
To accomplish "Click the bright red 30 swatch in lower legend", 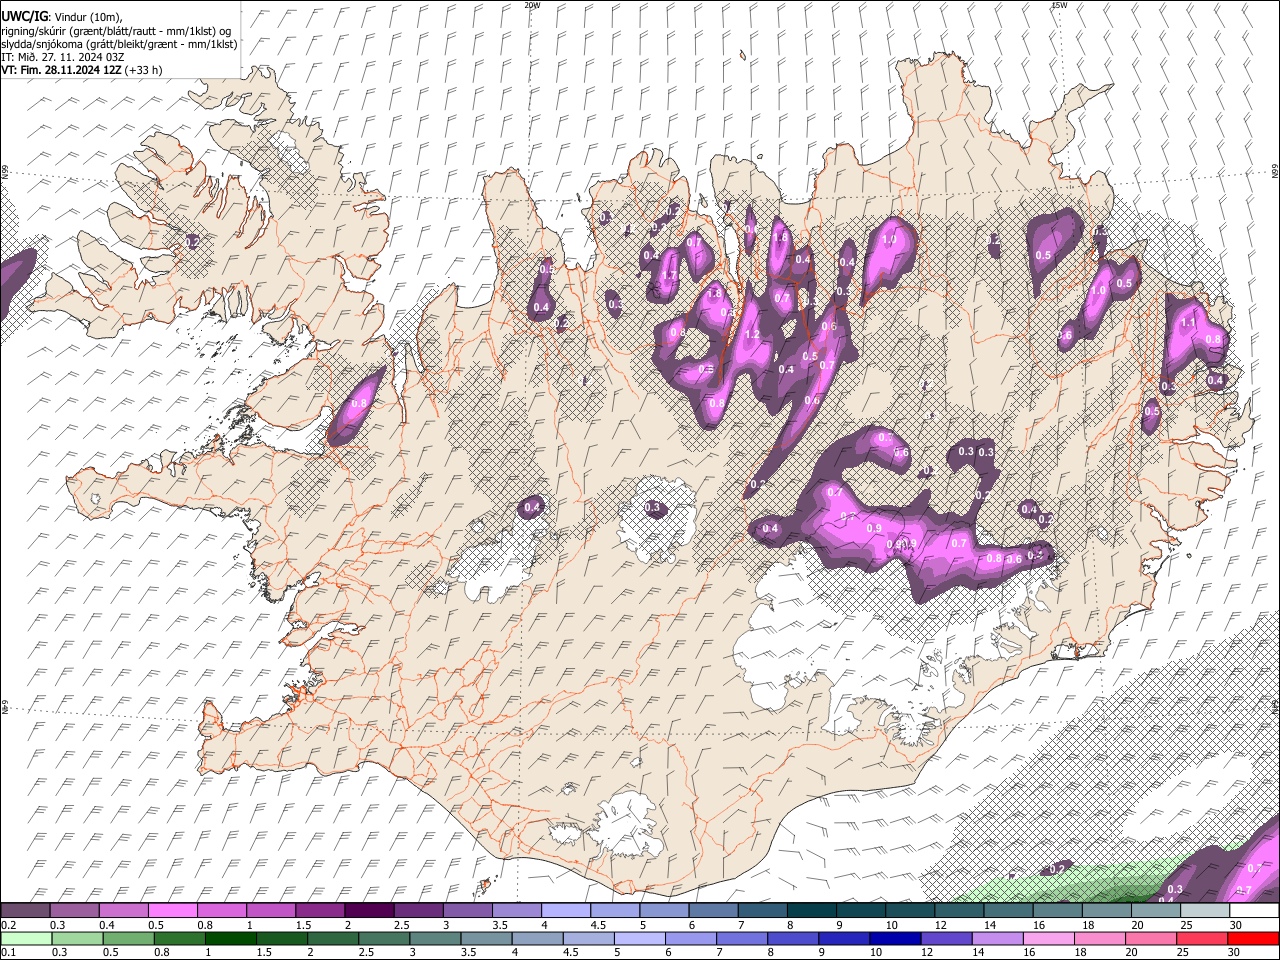I will tap(1253, 938).
